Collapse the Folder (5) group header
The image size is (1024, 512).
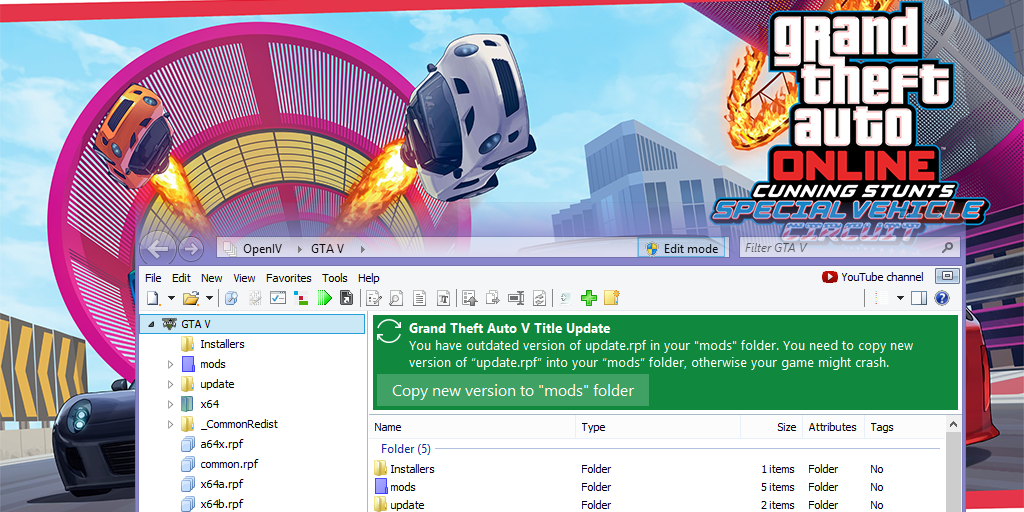pos(406,449)
